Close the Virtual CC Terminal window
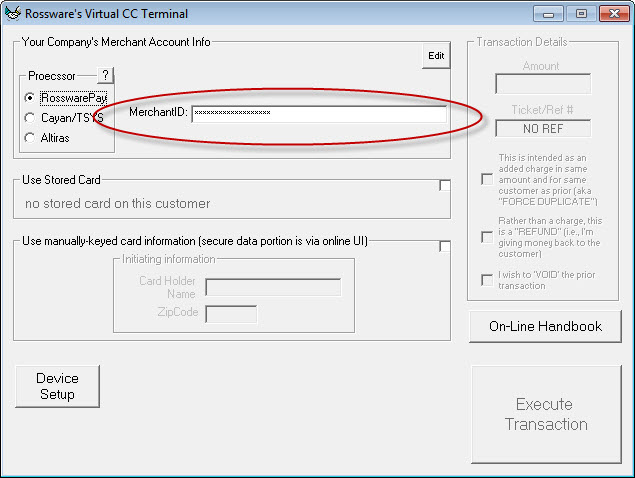635x478 pixels. pyautogui.click(x=611, y=14)
